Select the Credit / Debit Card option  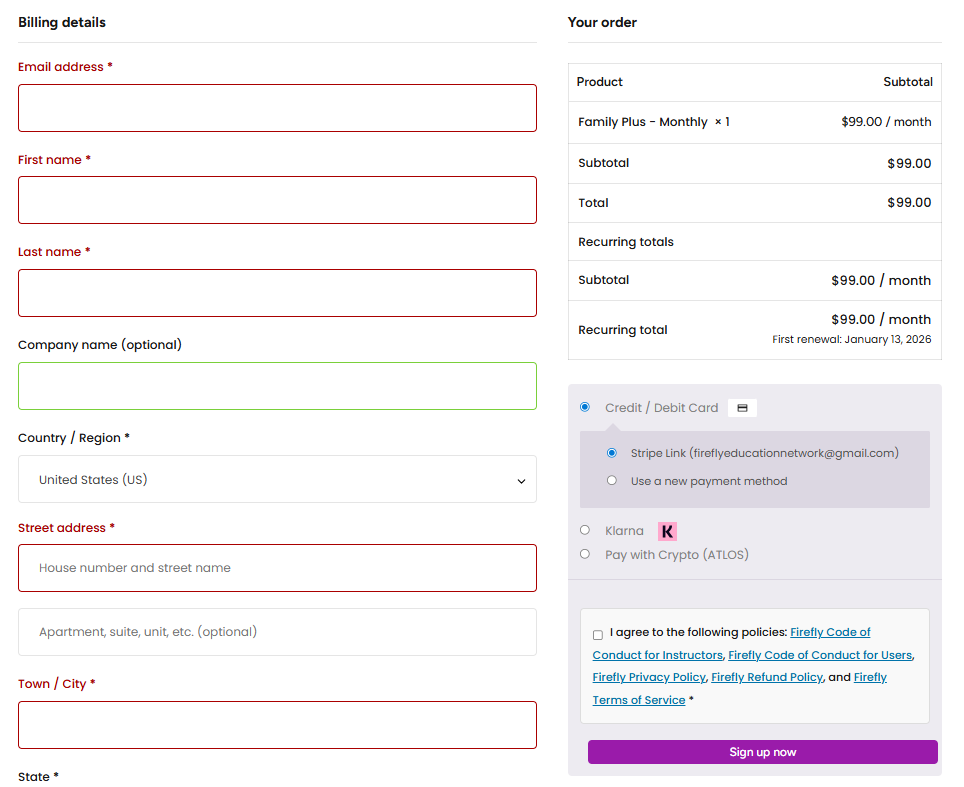[x=585, y=407]
